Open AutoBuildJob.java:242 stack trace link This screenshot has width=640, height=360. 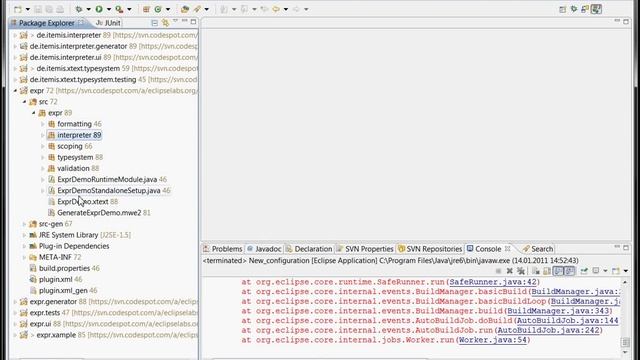tap(548, 330)
